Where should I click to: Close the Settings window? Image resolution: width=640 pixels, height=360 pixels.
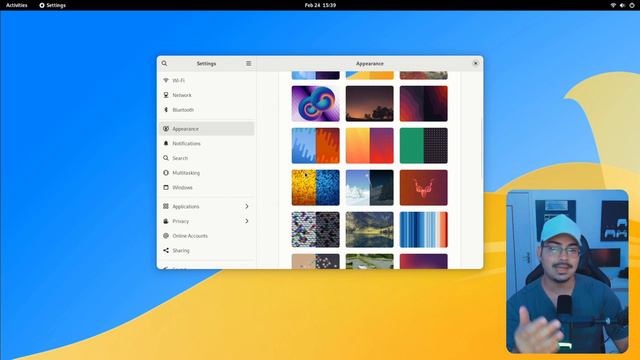point(475,63)
